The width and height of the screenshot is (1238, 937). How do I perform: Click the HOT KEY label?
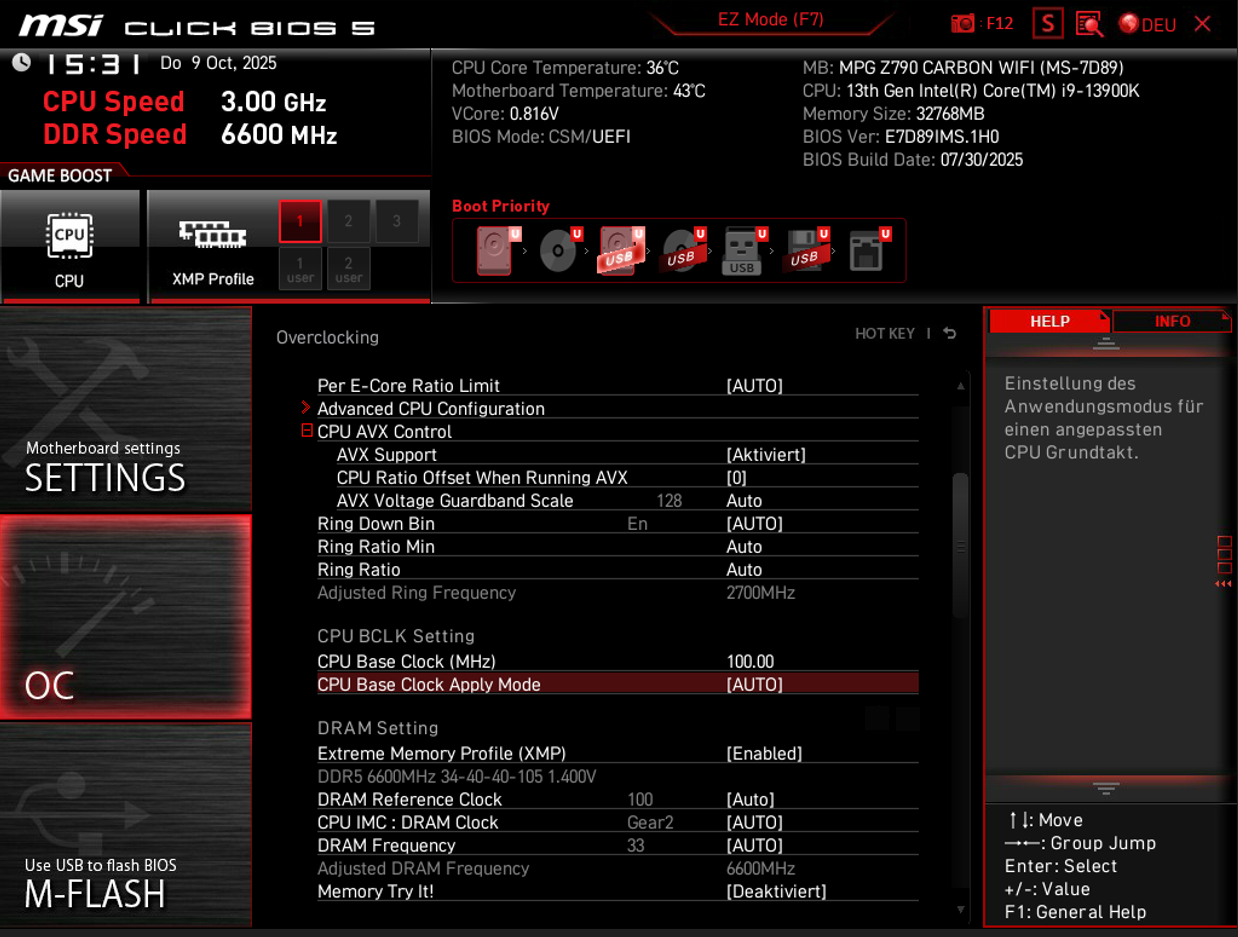pos(885,333)
